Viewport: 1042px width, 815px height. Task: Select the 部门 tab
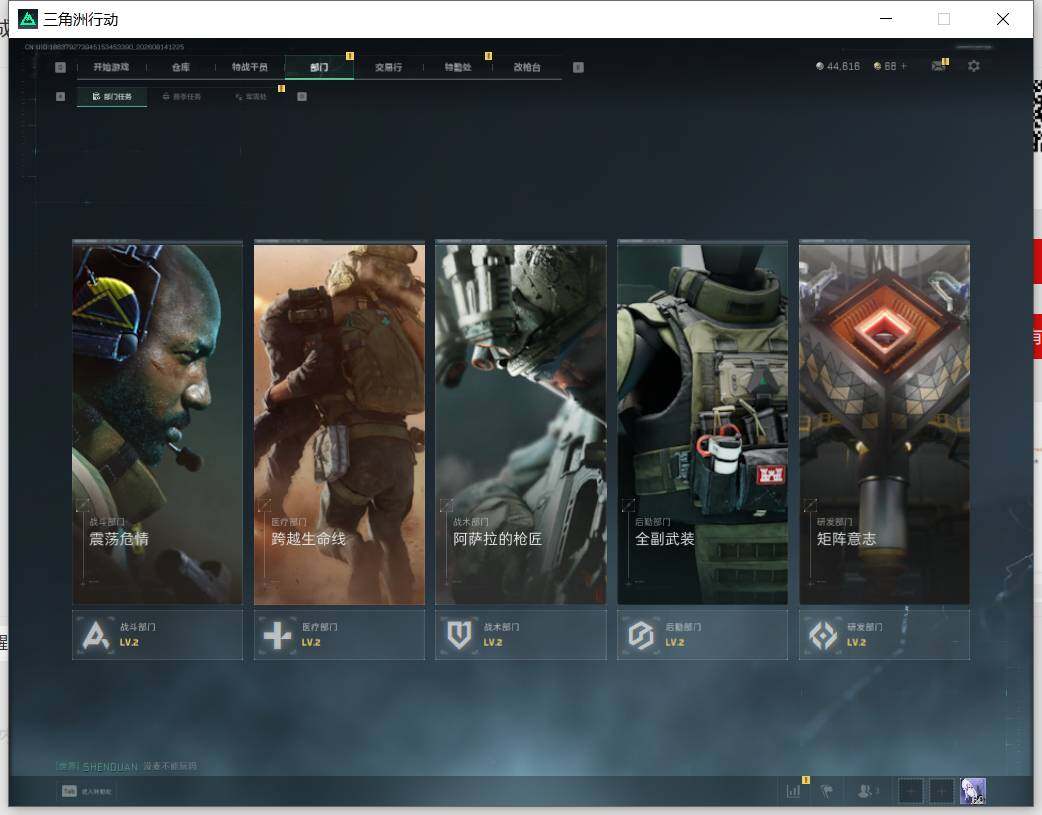point(319,67)
